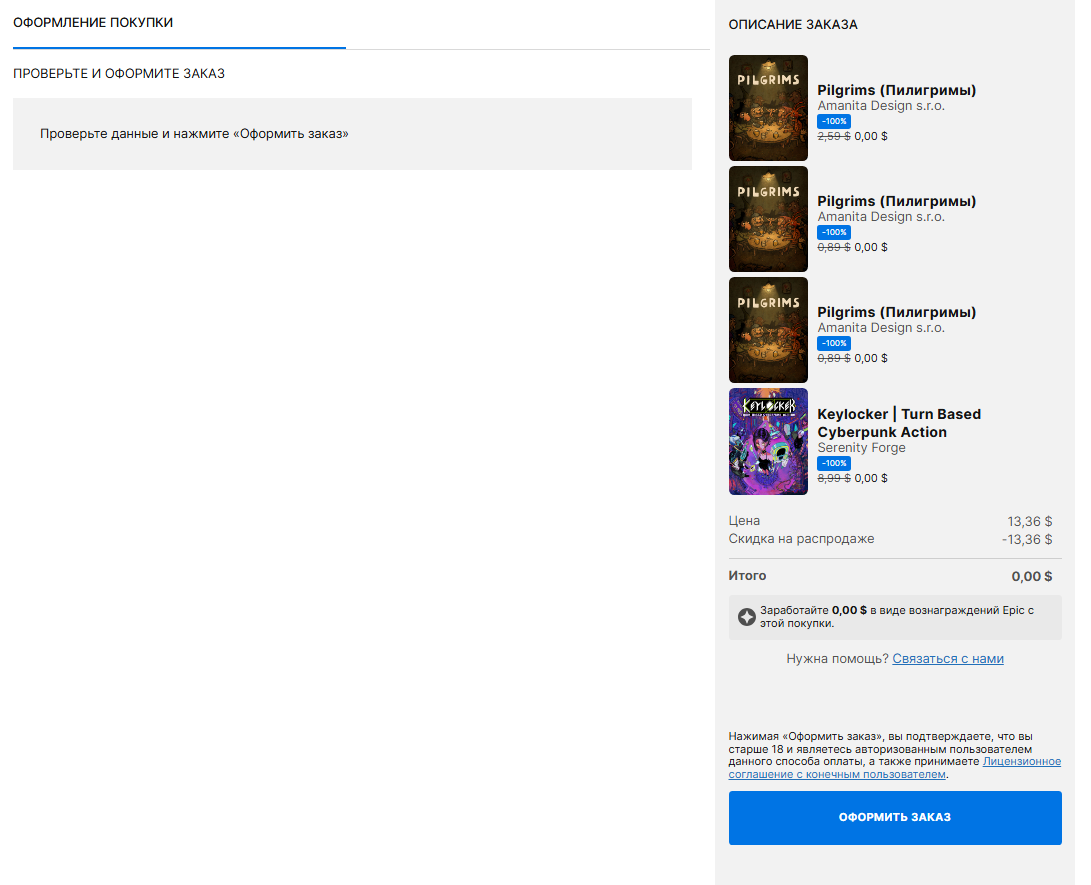
Task: Click the «Цена» amount 13,36 $
Action: [x=1029, y=521]
